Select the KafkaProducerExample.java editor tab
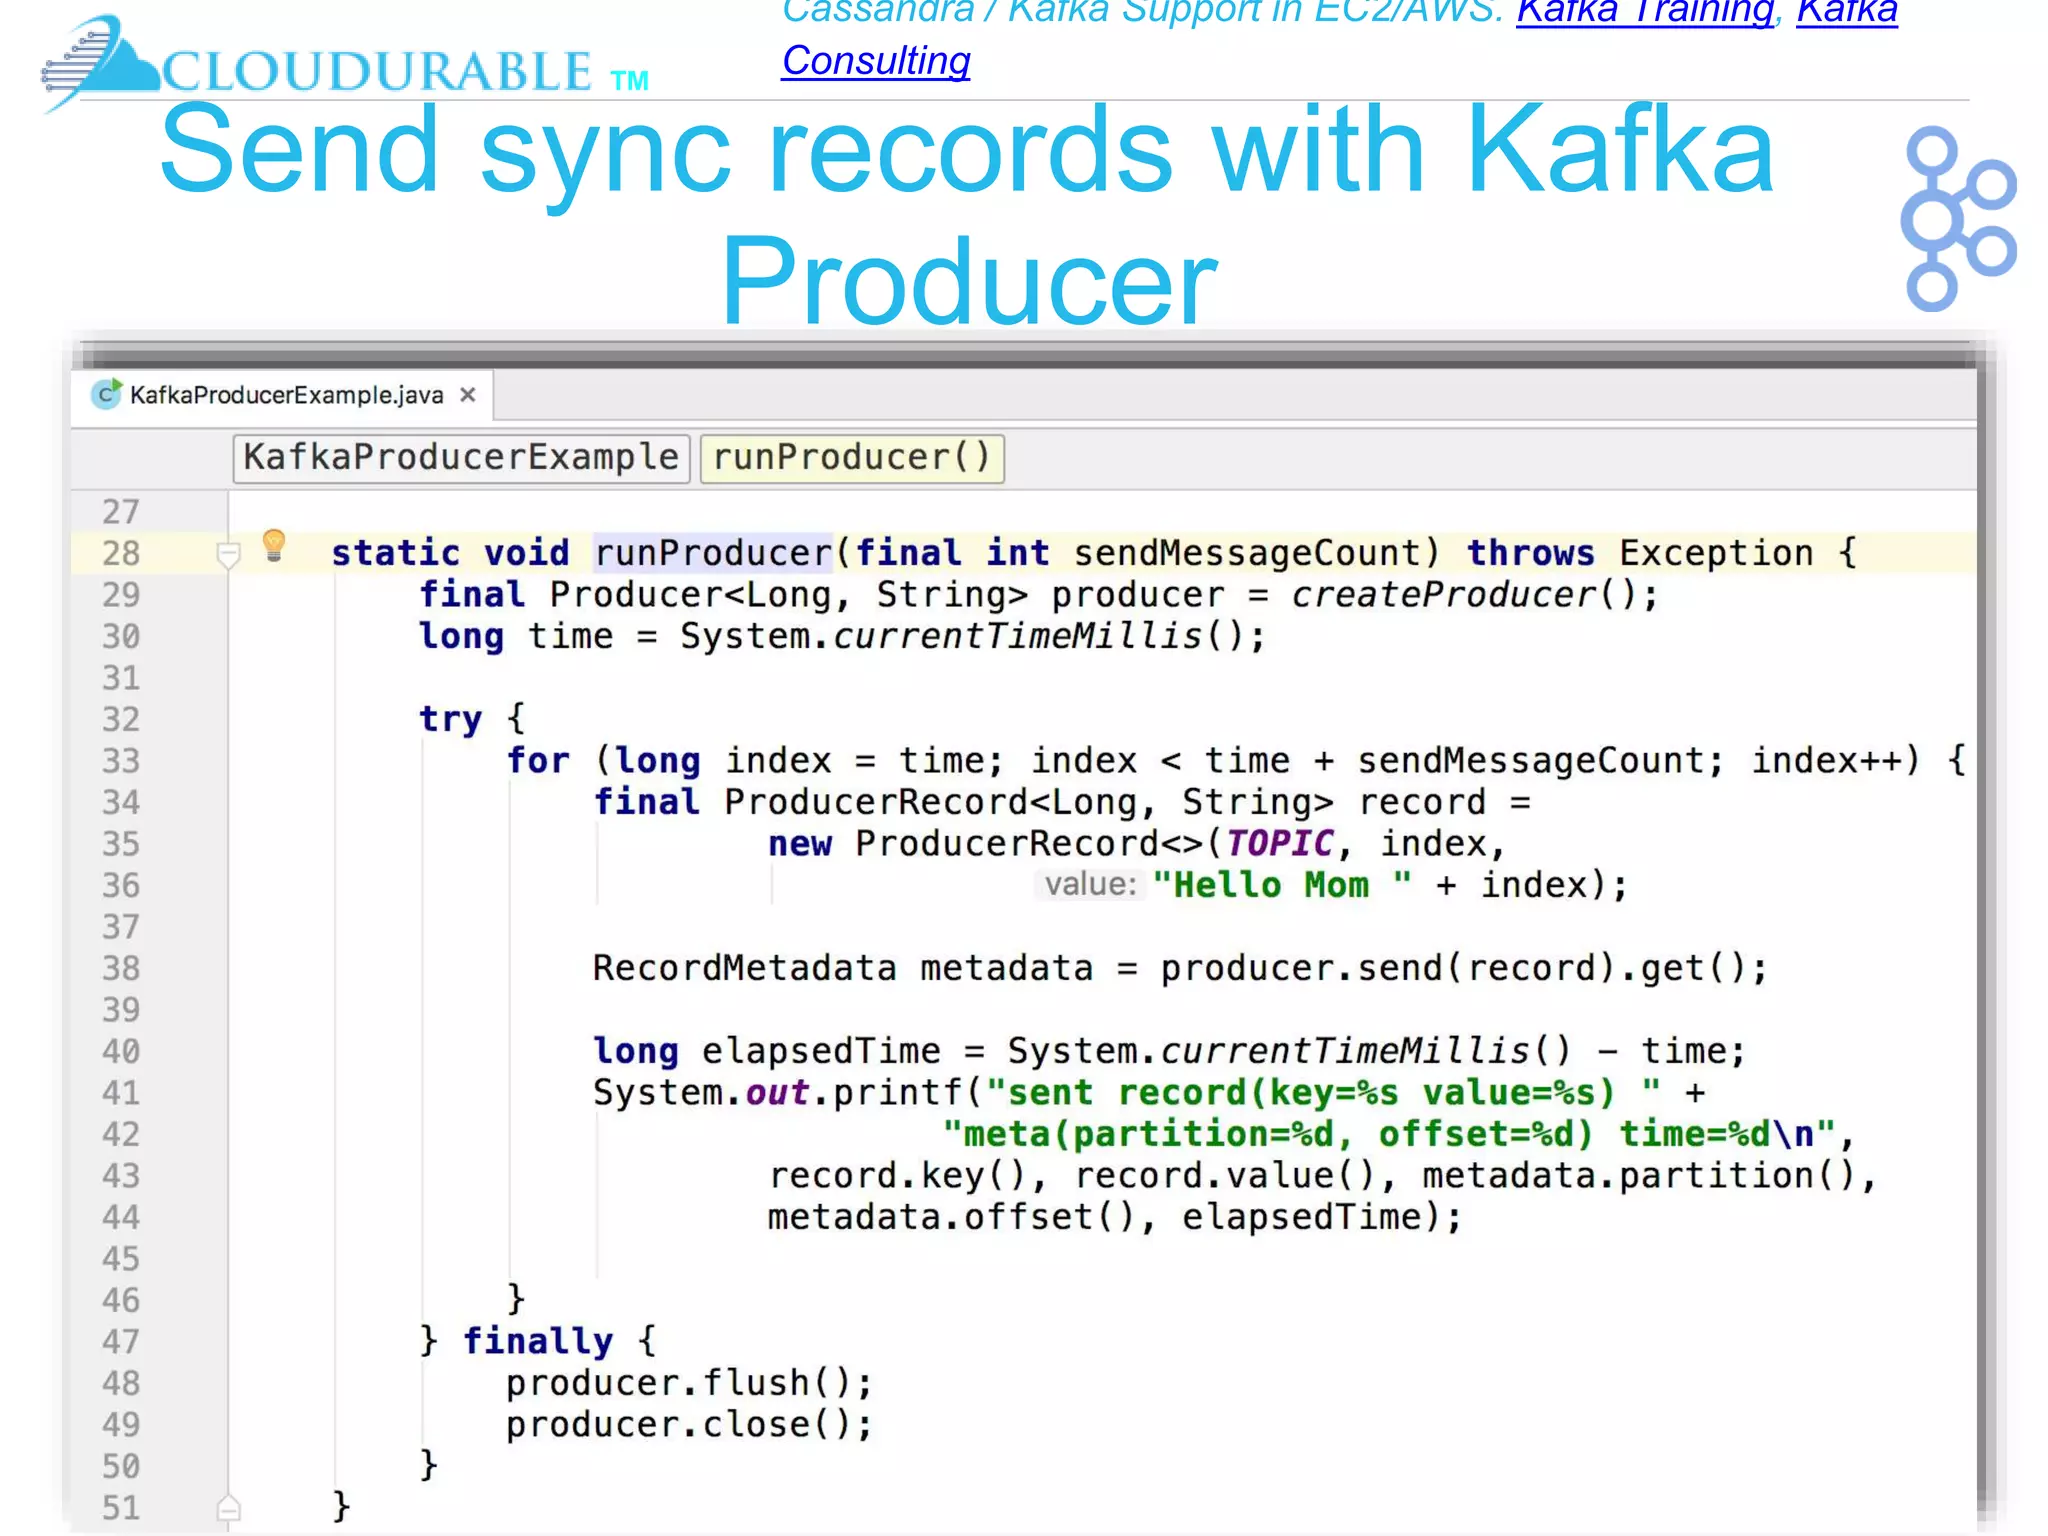Viewport: 2048px width, 1536px height. 286,395
